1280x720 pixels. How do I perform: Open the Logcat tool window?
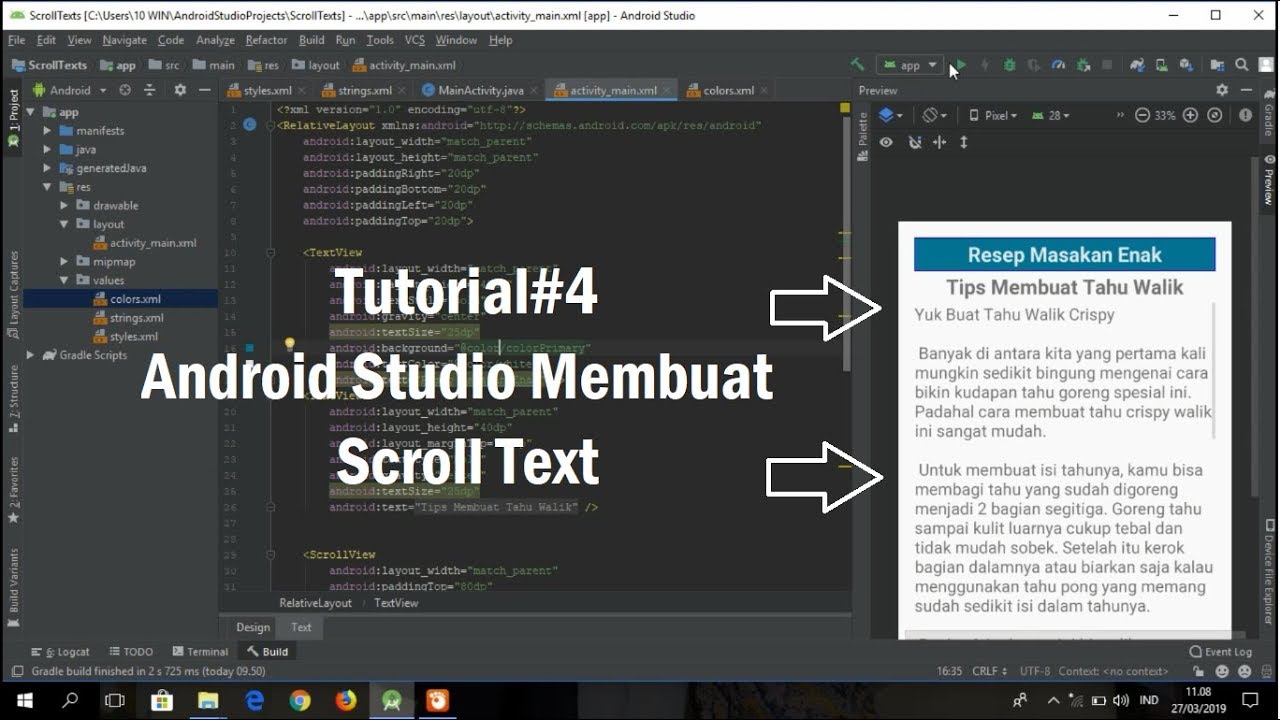[x=62, y=652]
